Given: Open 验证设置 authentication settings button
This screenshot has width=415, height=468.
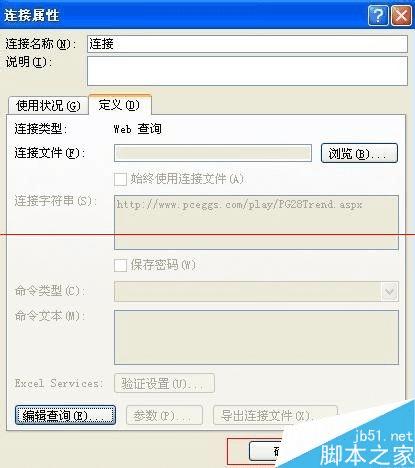Looking at the screenshot, I should 164,383.
